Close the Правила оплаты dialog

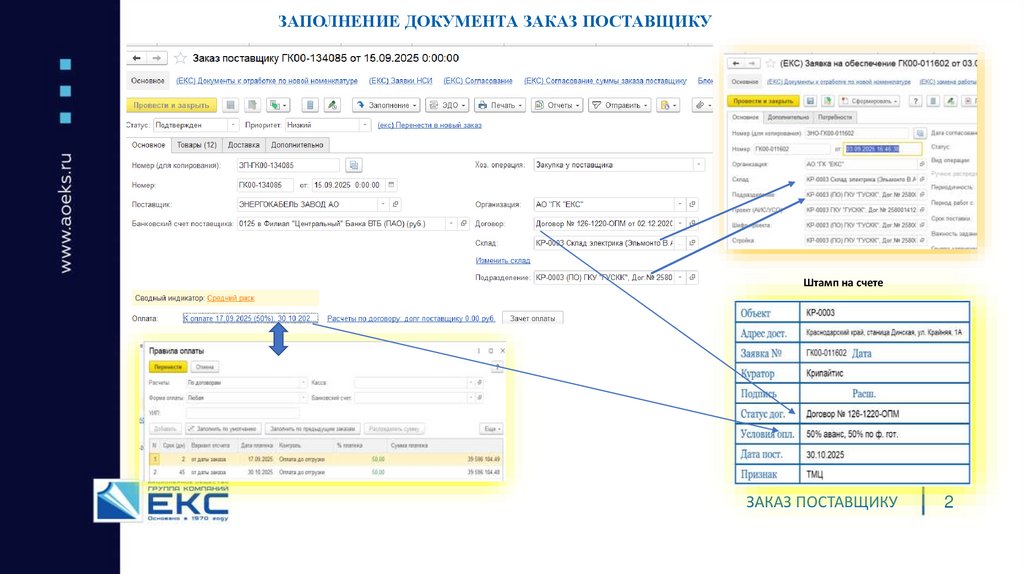click(502, 351)
